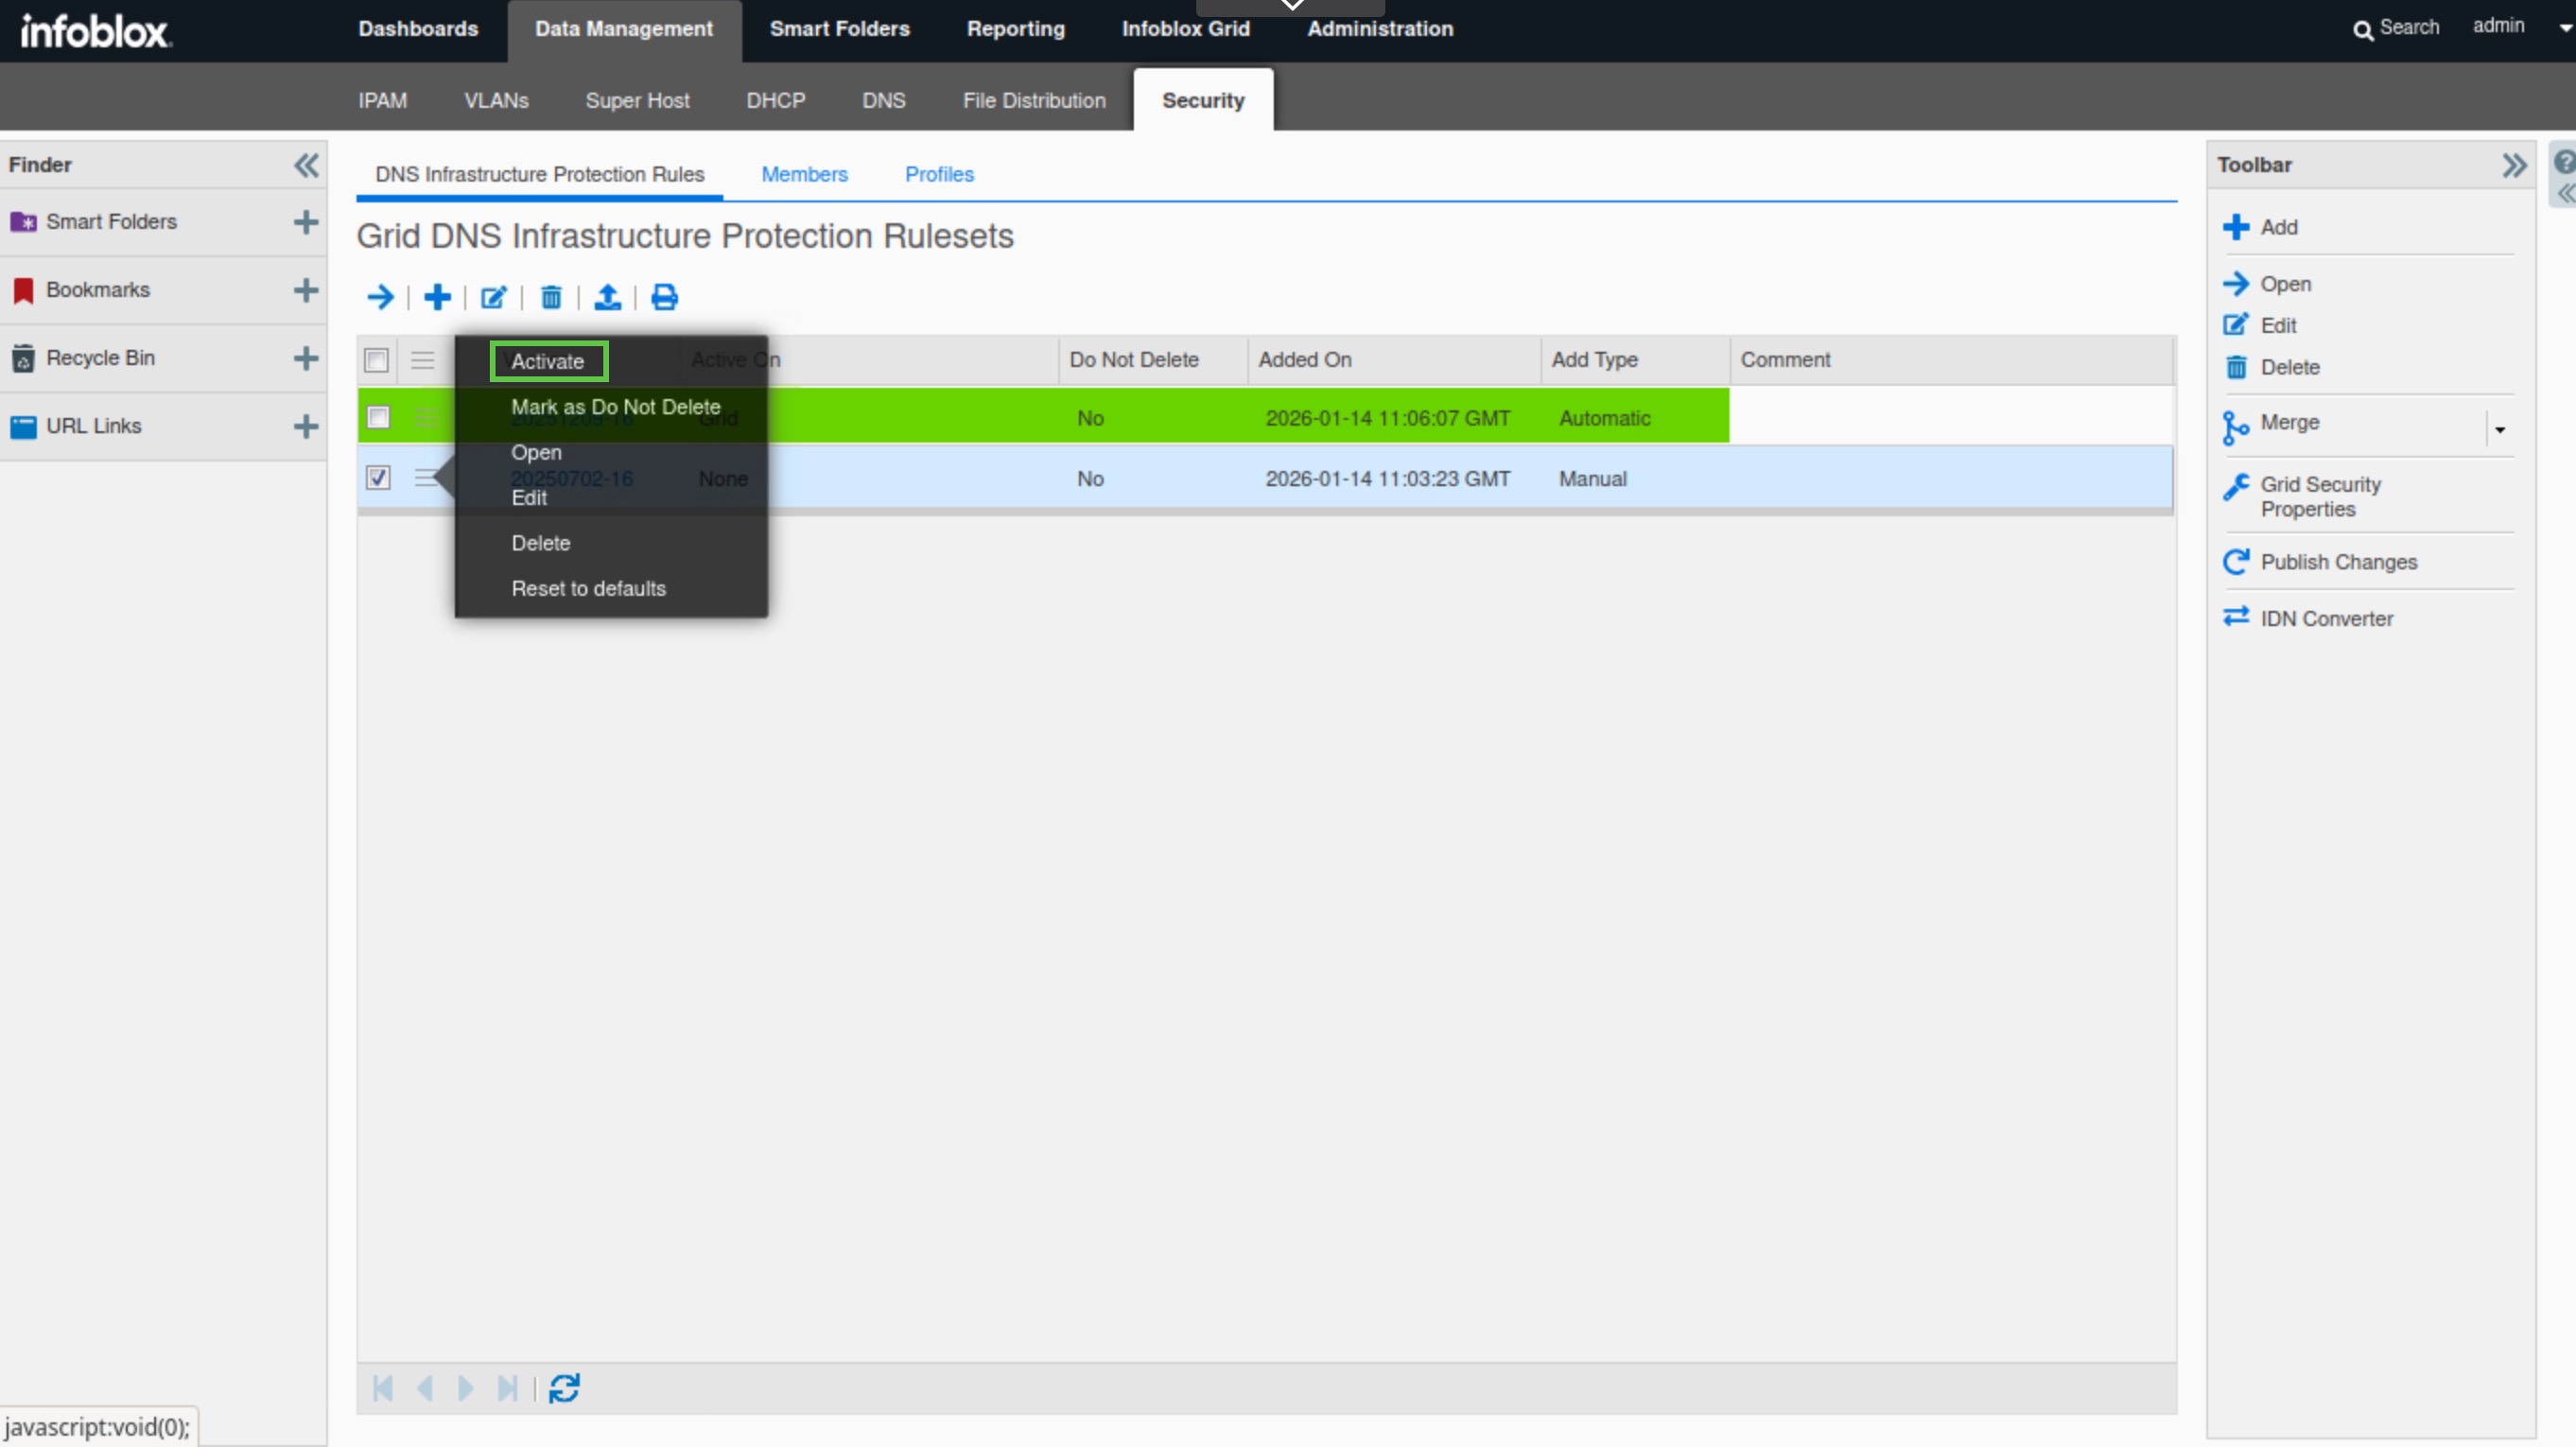Click the Upload icon above the ruleset table
Viewport: 2576px width, 1447px height.
[x=607, y=297]
